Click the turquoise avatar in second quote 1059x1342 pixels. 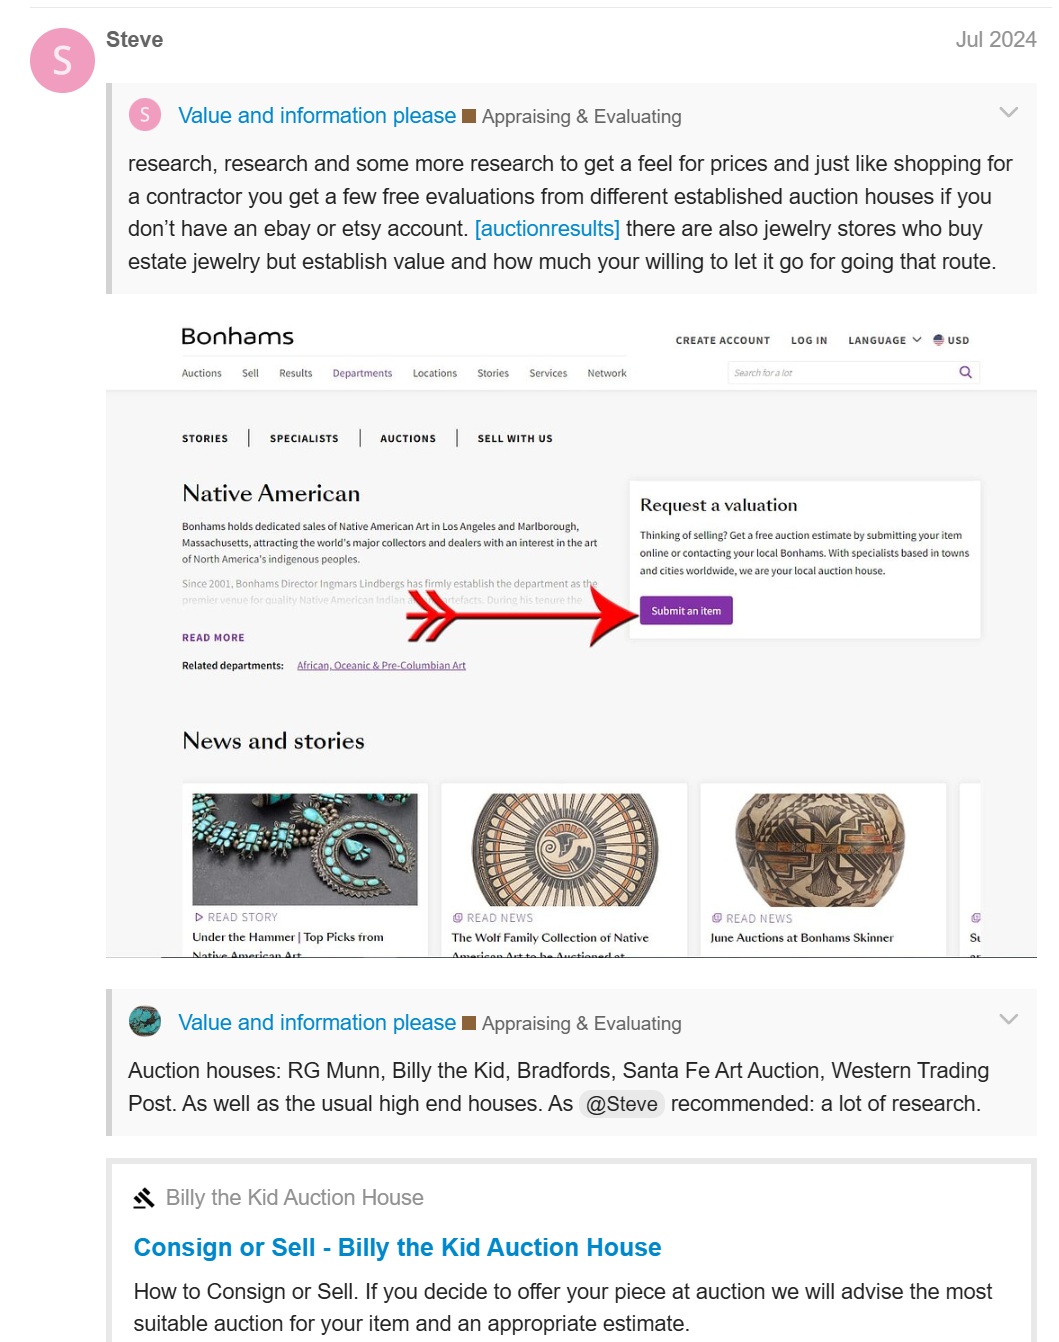[x=145, y=1021]
